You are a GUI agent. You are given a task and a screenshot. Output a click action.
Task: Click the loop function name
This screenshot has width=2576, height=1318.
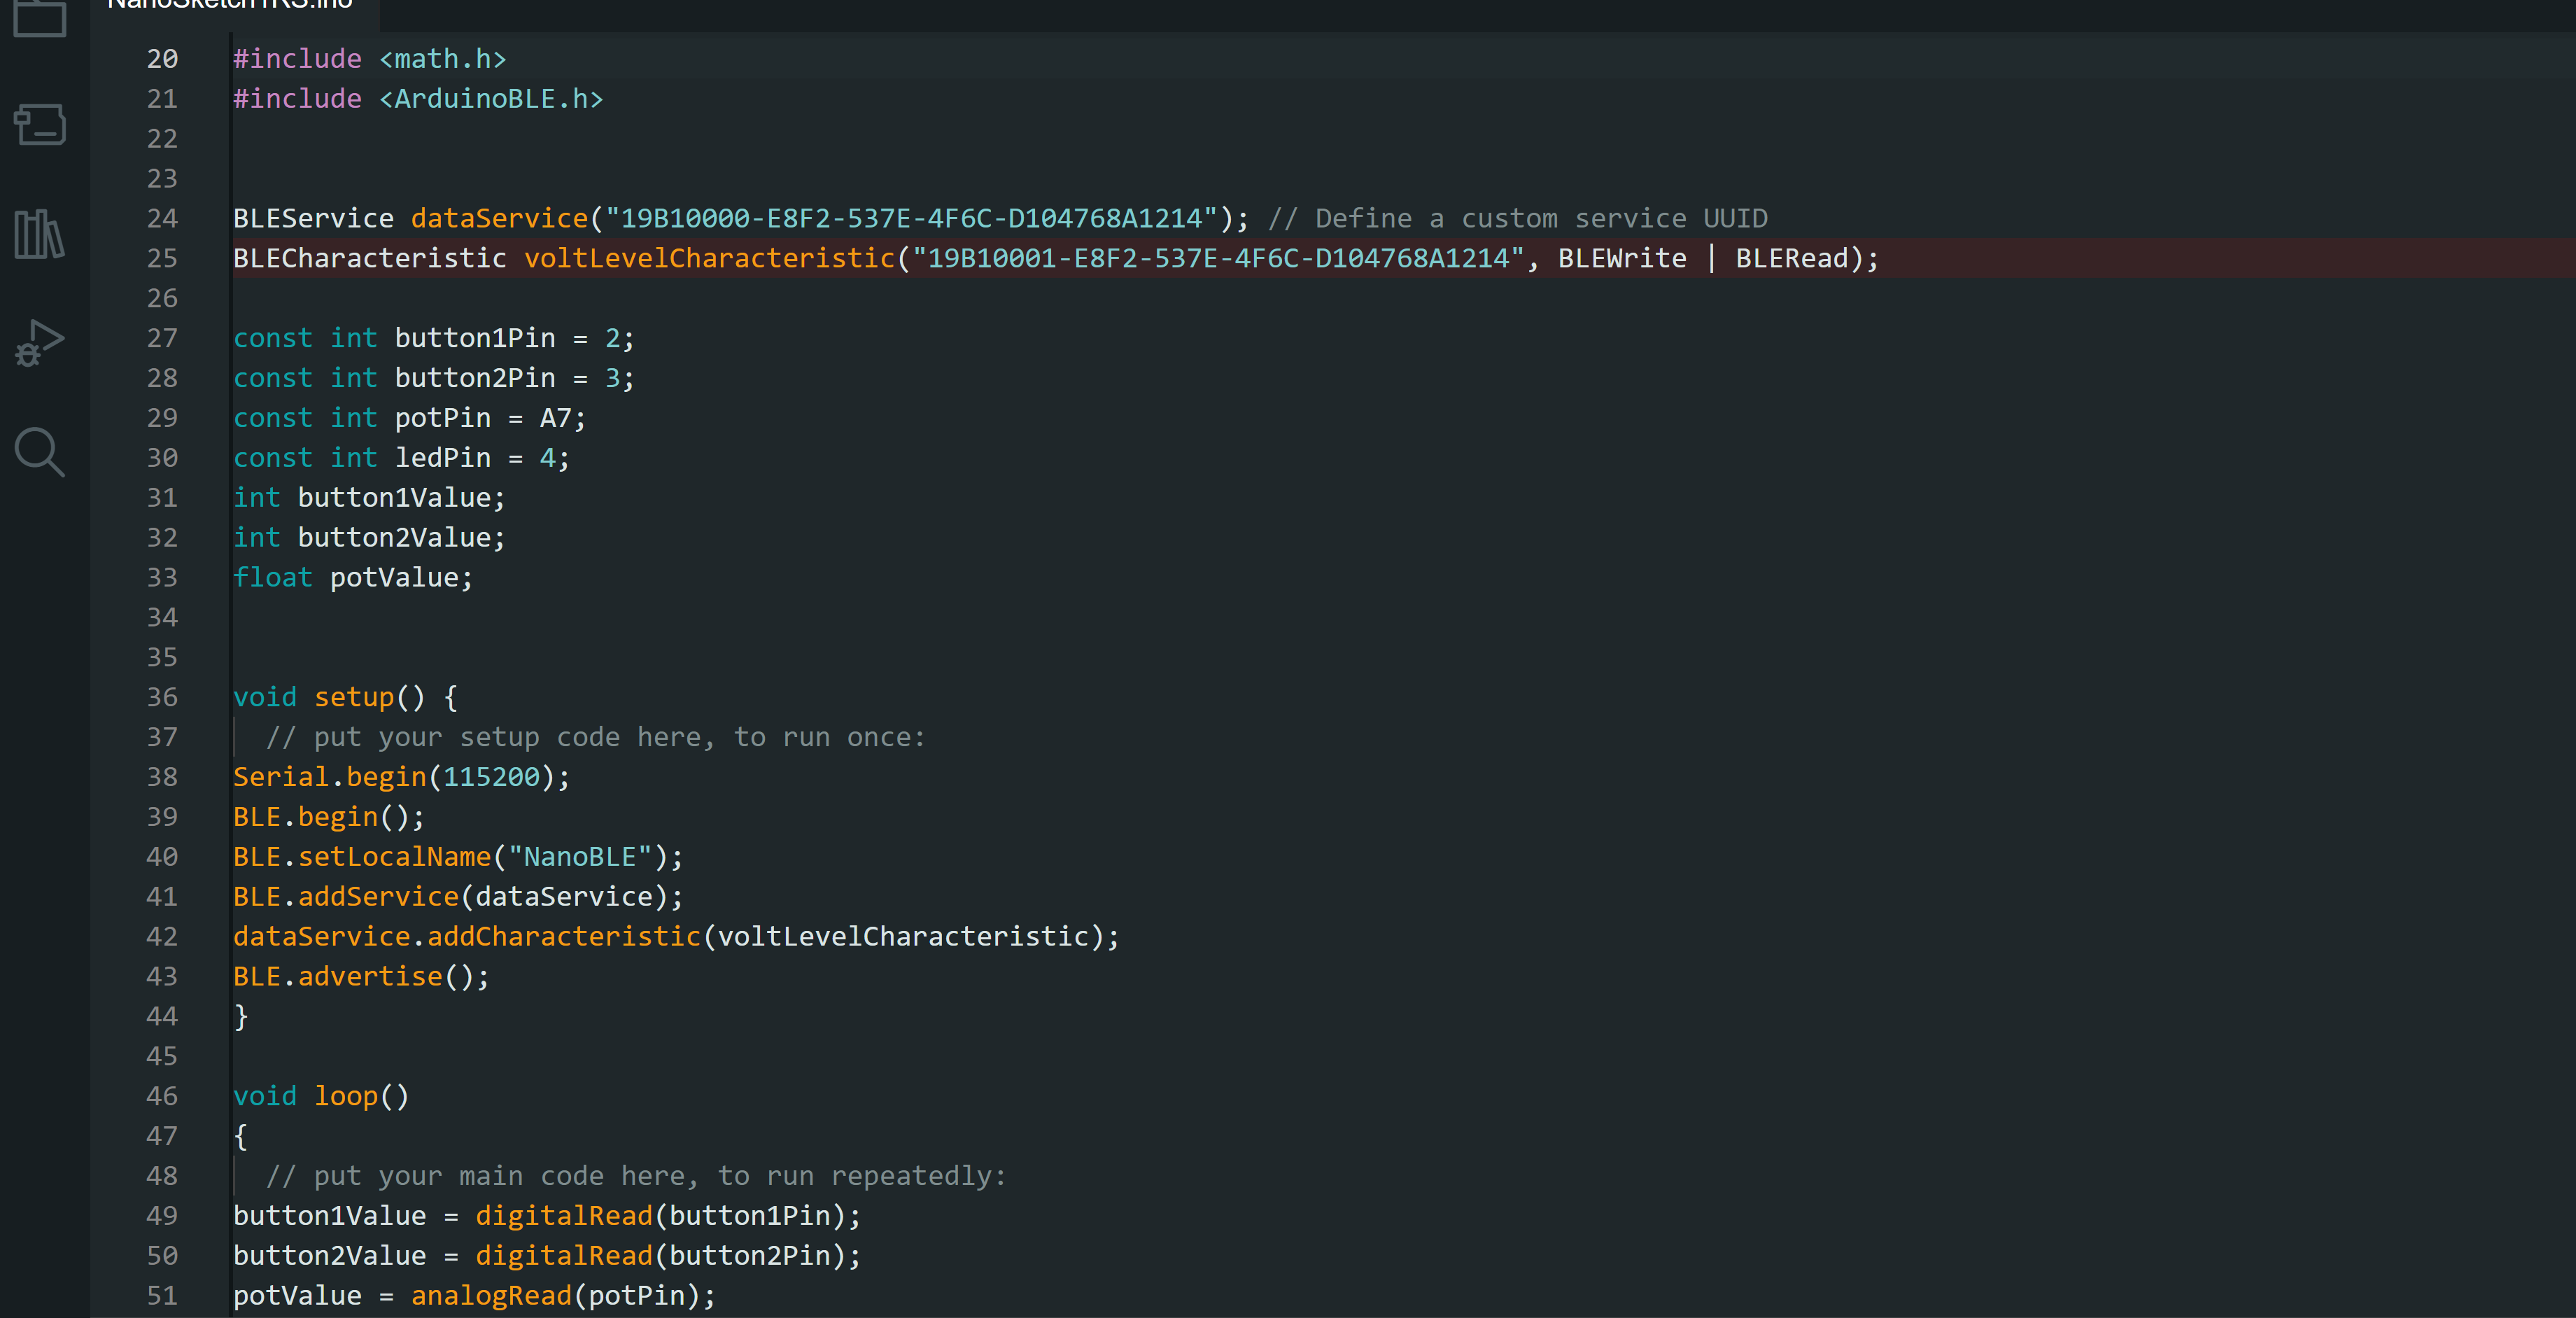tap(346, 1096)
